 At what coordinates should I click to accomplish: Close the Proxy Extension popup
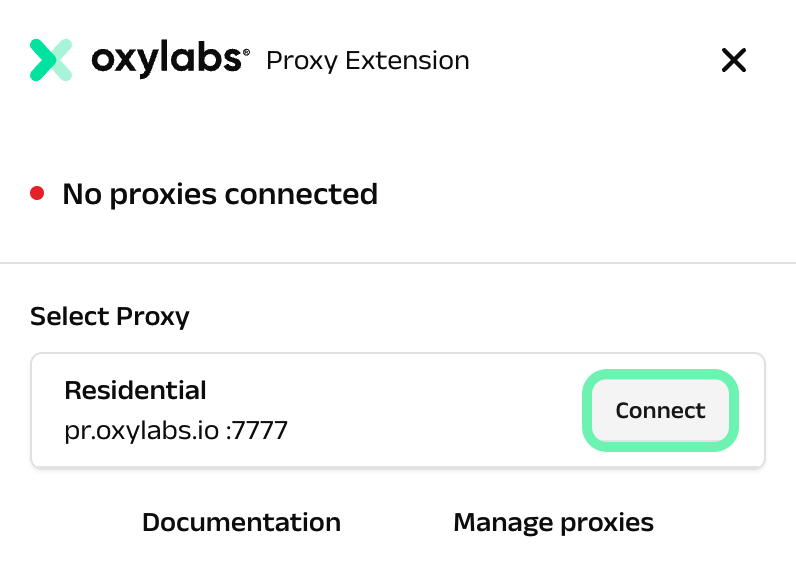tap(734, 61)
